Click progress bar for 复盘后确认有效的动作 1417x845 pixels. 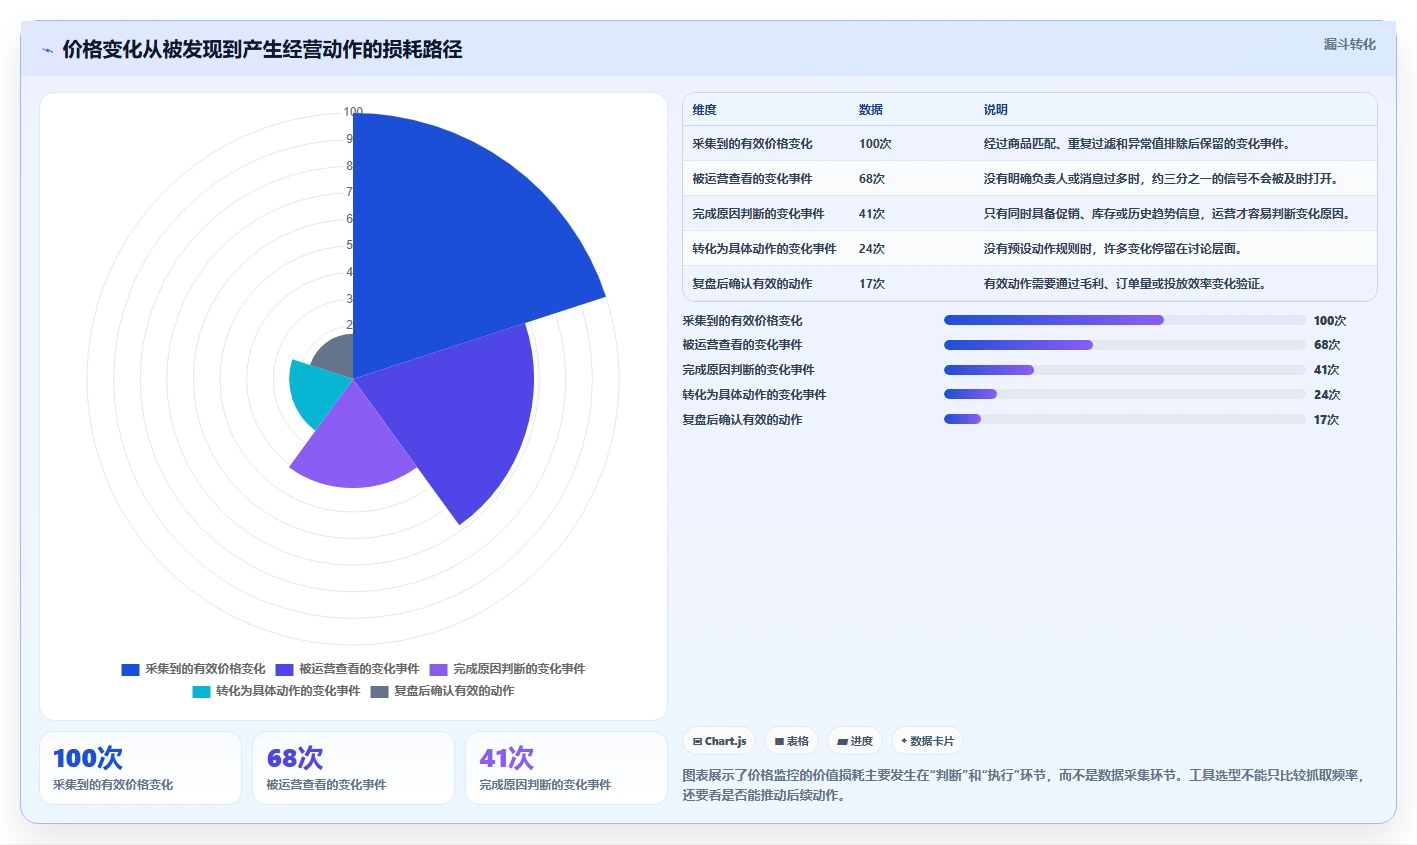[x=1125, y=420]
